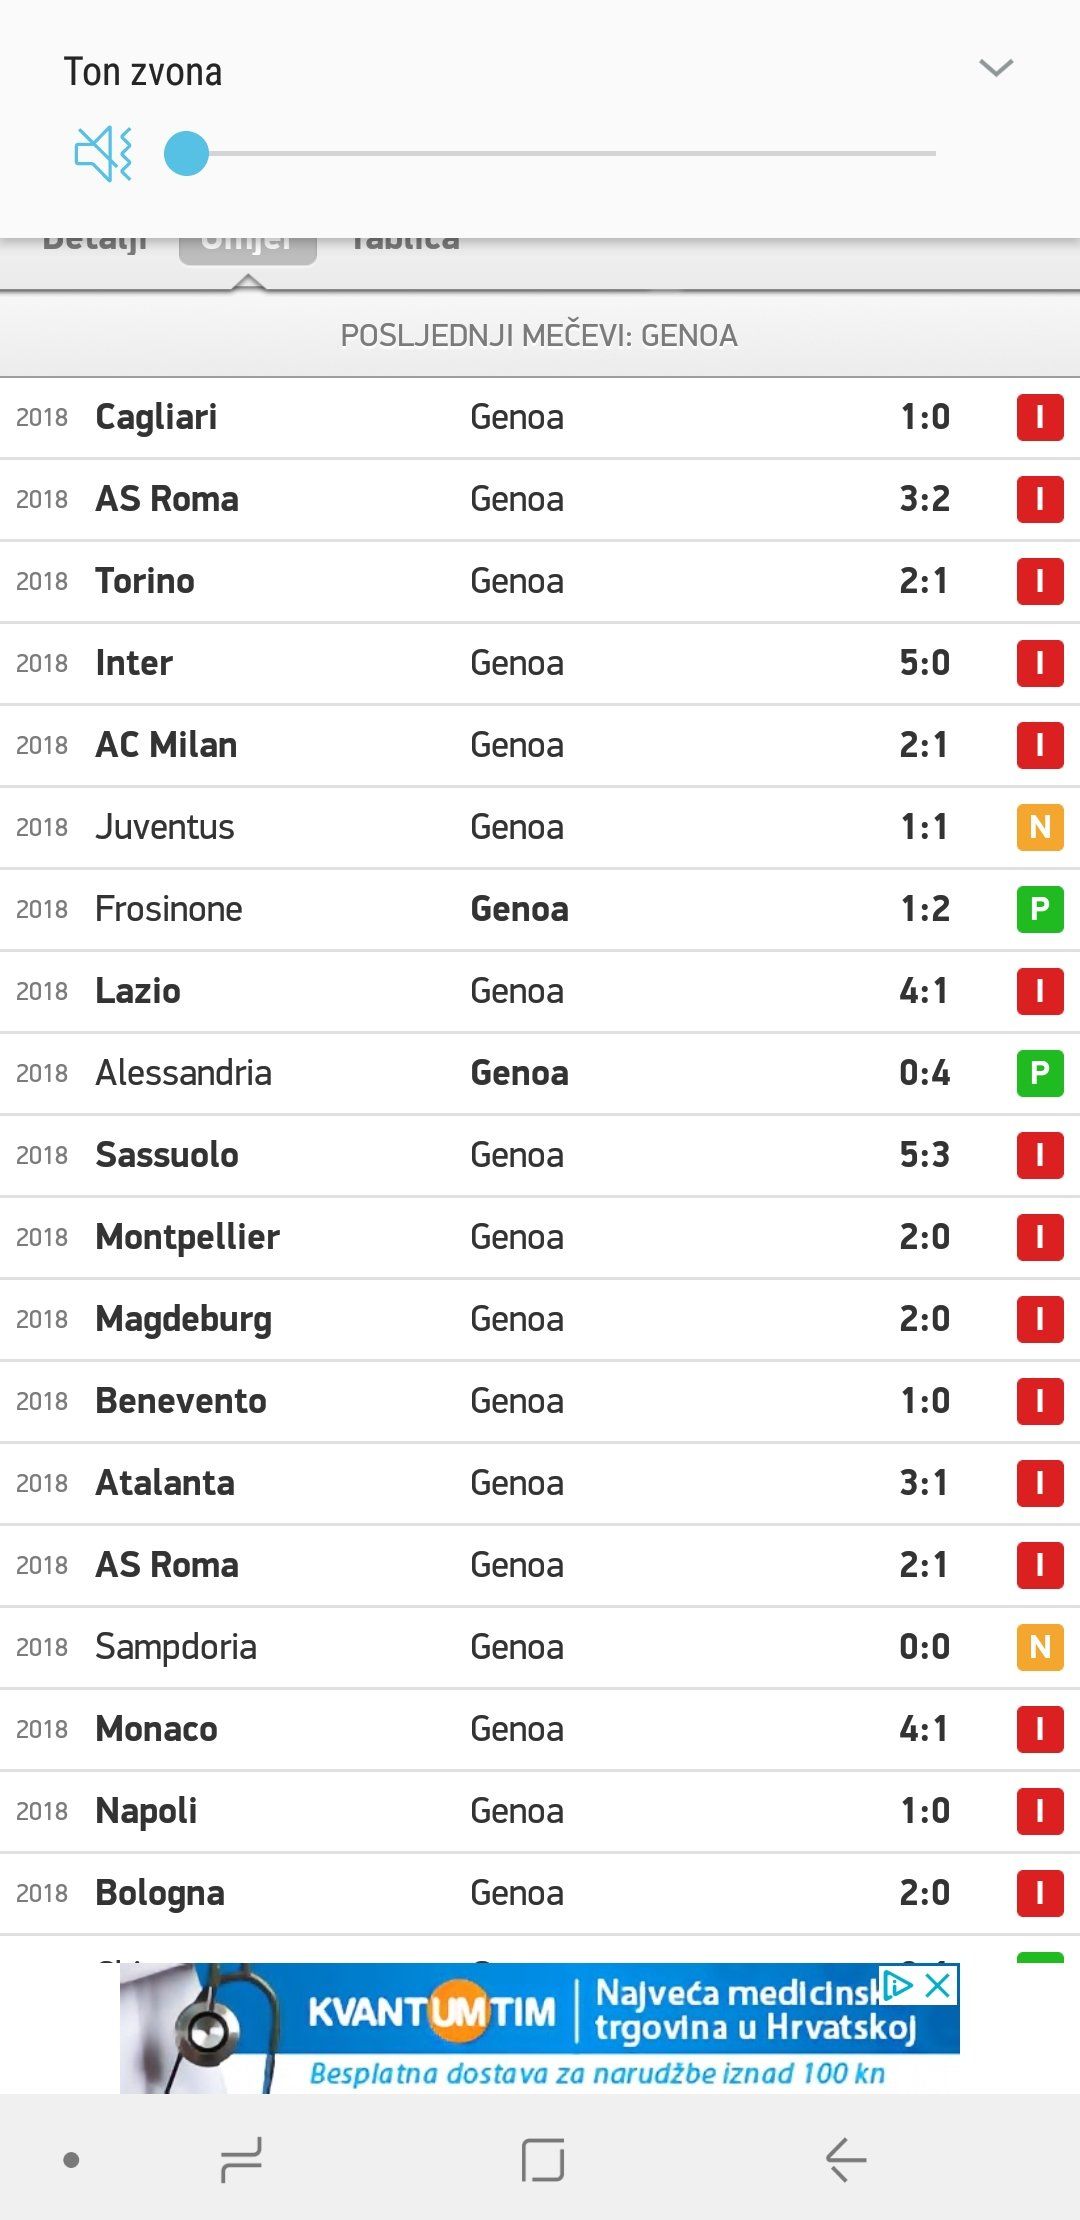Tap the AdChoices info icon on ad
This screenshot has height=2220, width=1080.
(x=897, y=1985)
